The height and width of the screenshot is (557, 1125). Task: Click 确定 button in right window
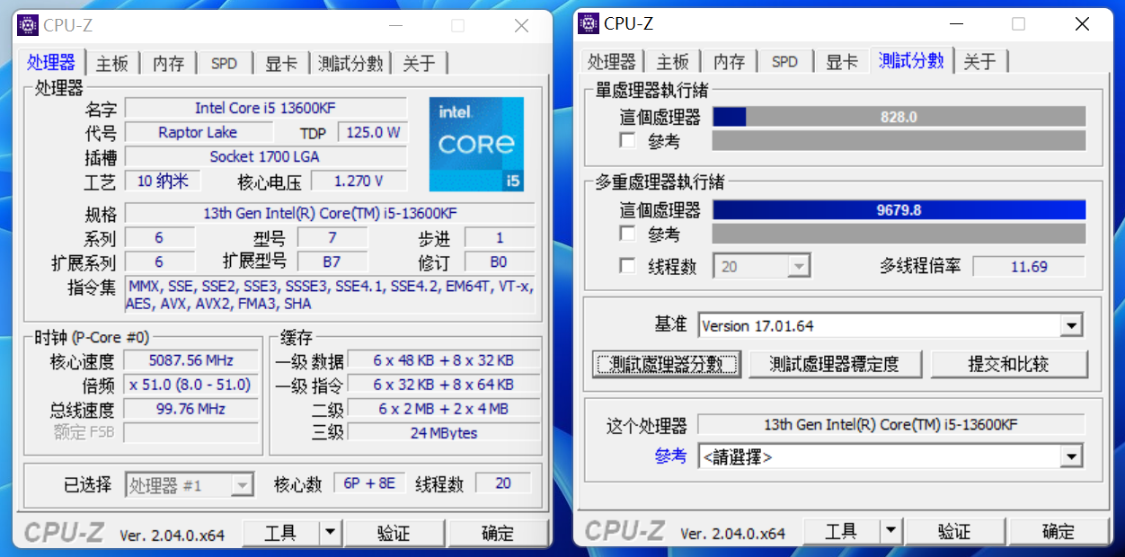point(1058,532)
